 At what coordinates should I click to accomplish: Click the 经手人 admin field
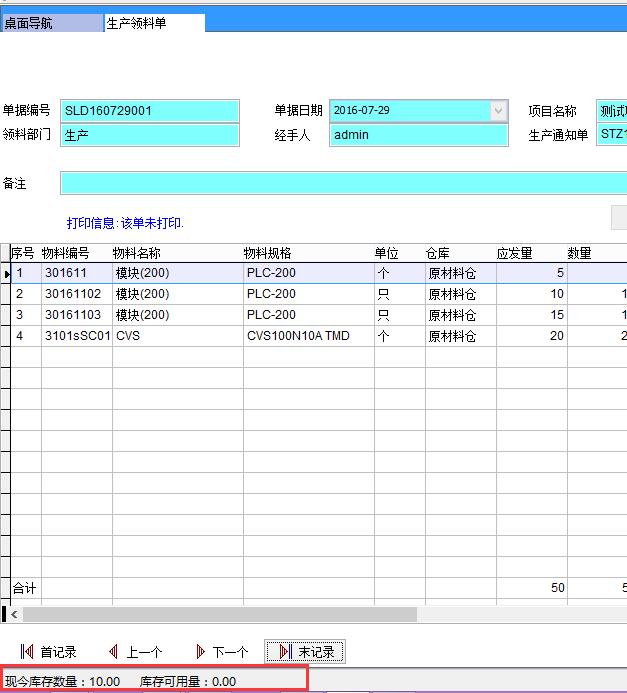pos(418,135)
